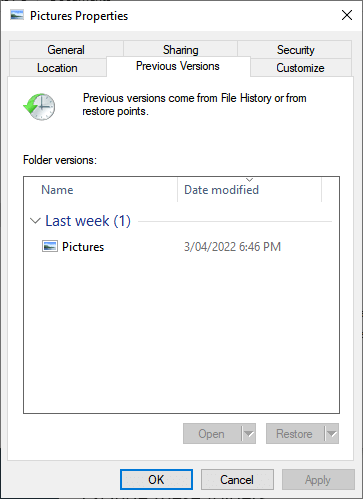The image size is (363, 499).
Task: Toggle sort arrow above Date modified
Action: click(x=249, y=180)
